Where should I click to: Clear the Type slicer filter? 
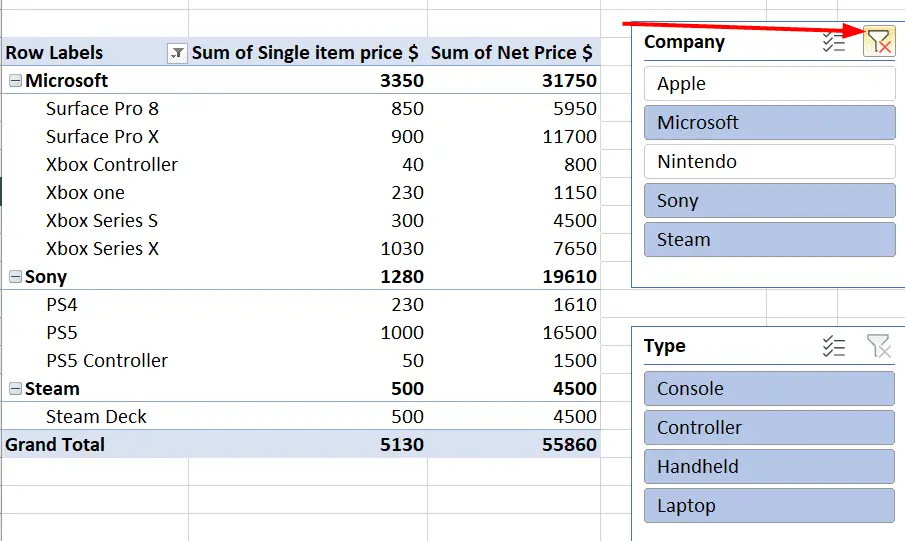pos(878,346)
